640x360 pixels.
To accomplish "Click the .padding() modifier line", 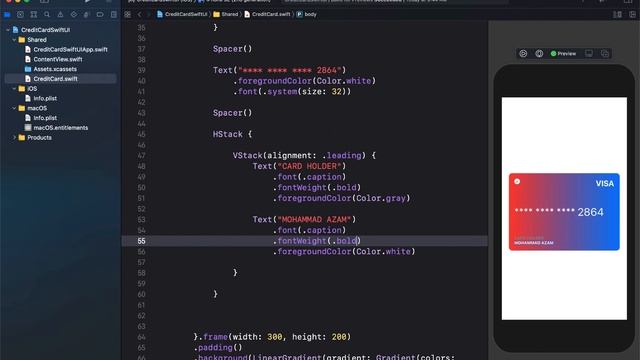I will point(218,348).
